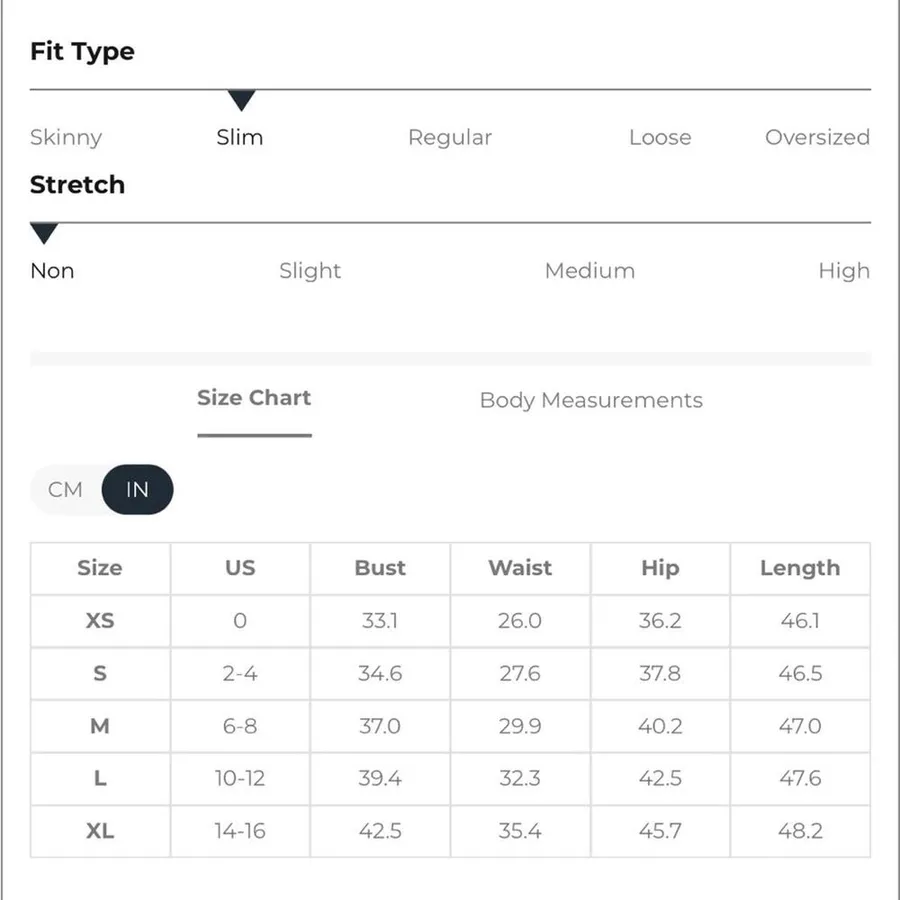Click the Bust column header

click(380, 568)
